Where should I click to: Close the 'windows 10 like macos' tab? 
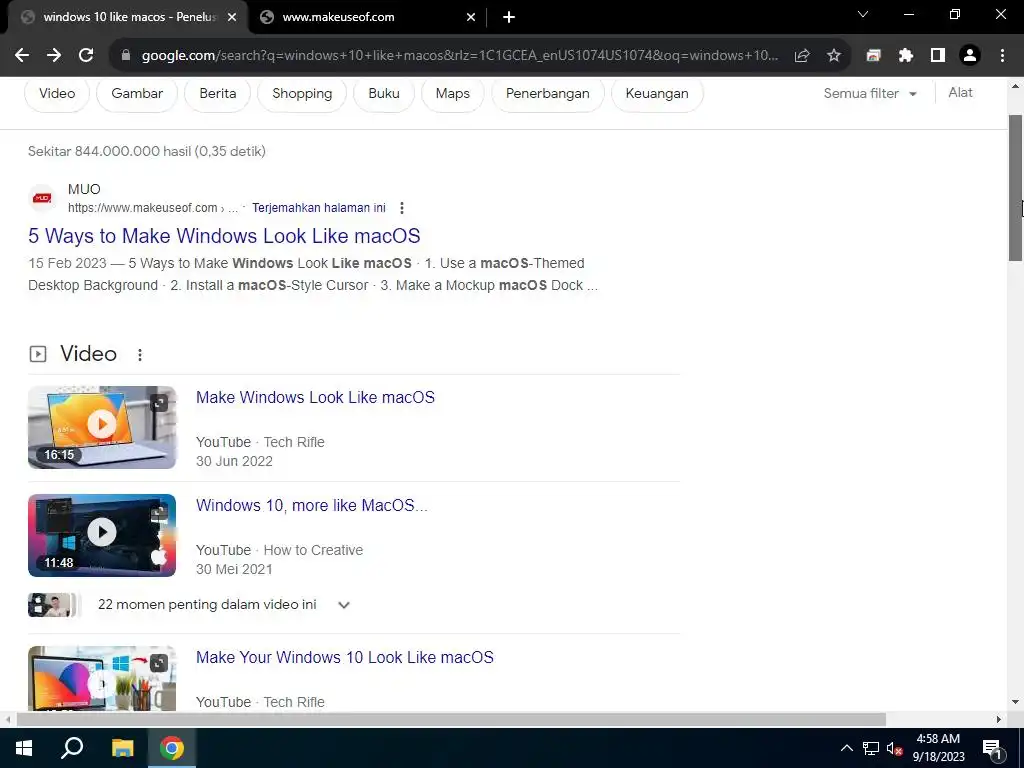232,18
